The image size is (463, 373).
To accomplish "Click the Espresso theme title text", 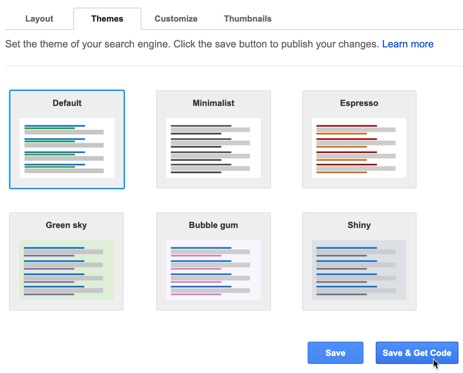I will click(359, 103).
